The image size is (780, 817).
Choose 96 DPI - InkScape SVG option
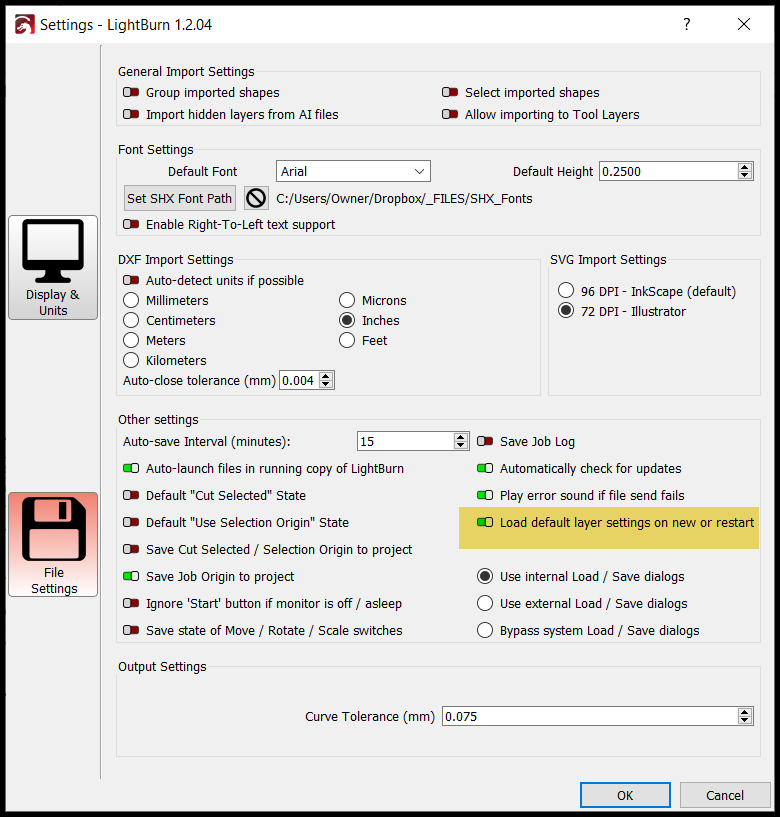(x=566, y=290)
